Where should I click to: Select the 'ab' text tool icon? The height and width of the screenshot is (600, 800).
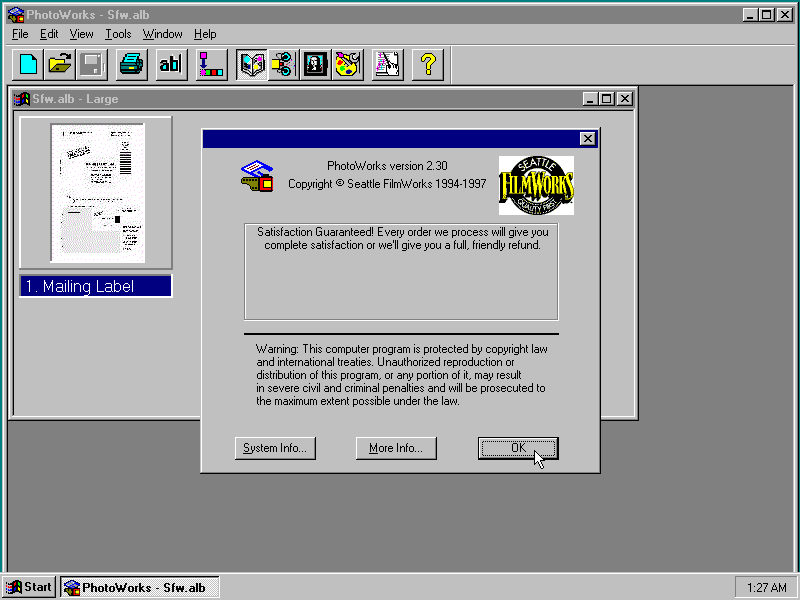point(170,64)
